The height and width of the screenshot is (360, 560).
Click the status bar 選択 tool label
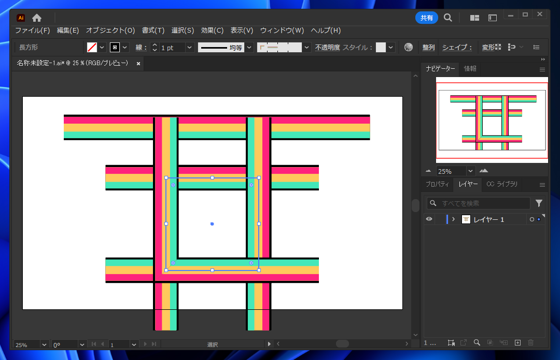212,345
